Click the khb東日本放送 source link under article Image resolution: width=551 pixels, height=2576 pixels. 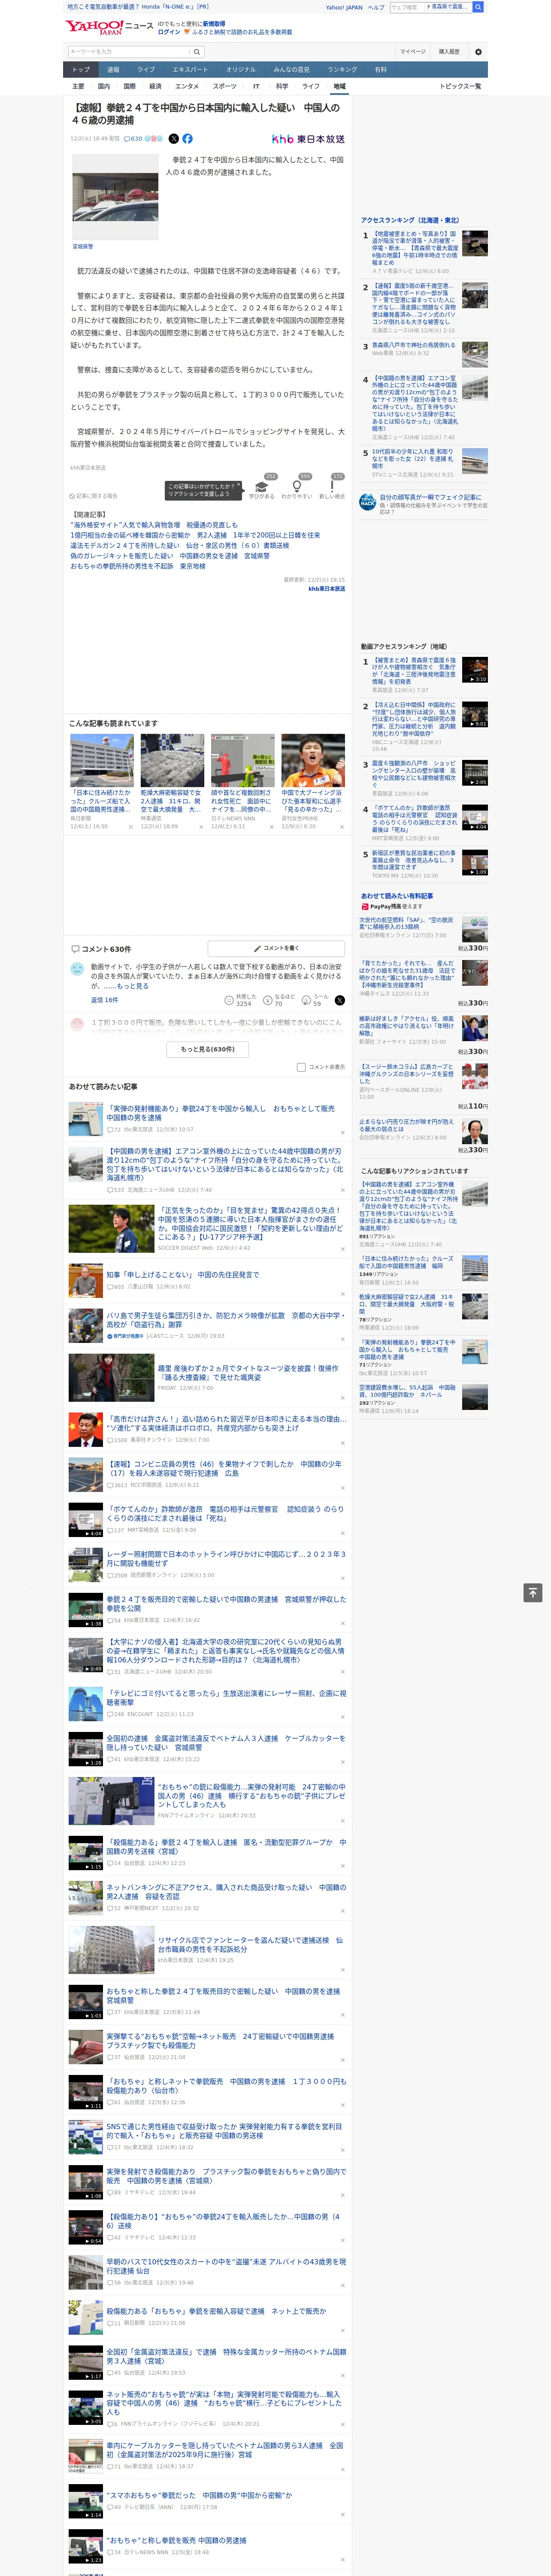pos(326,589)
